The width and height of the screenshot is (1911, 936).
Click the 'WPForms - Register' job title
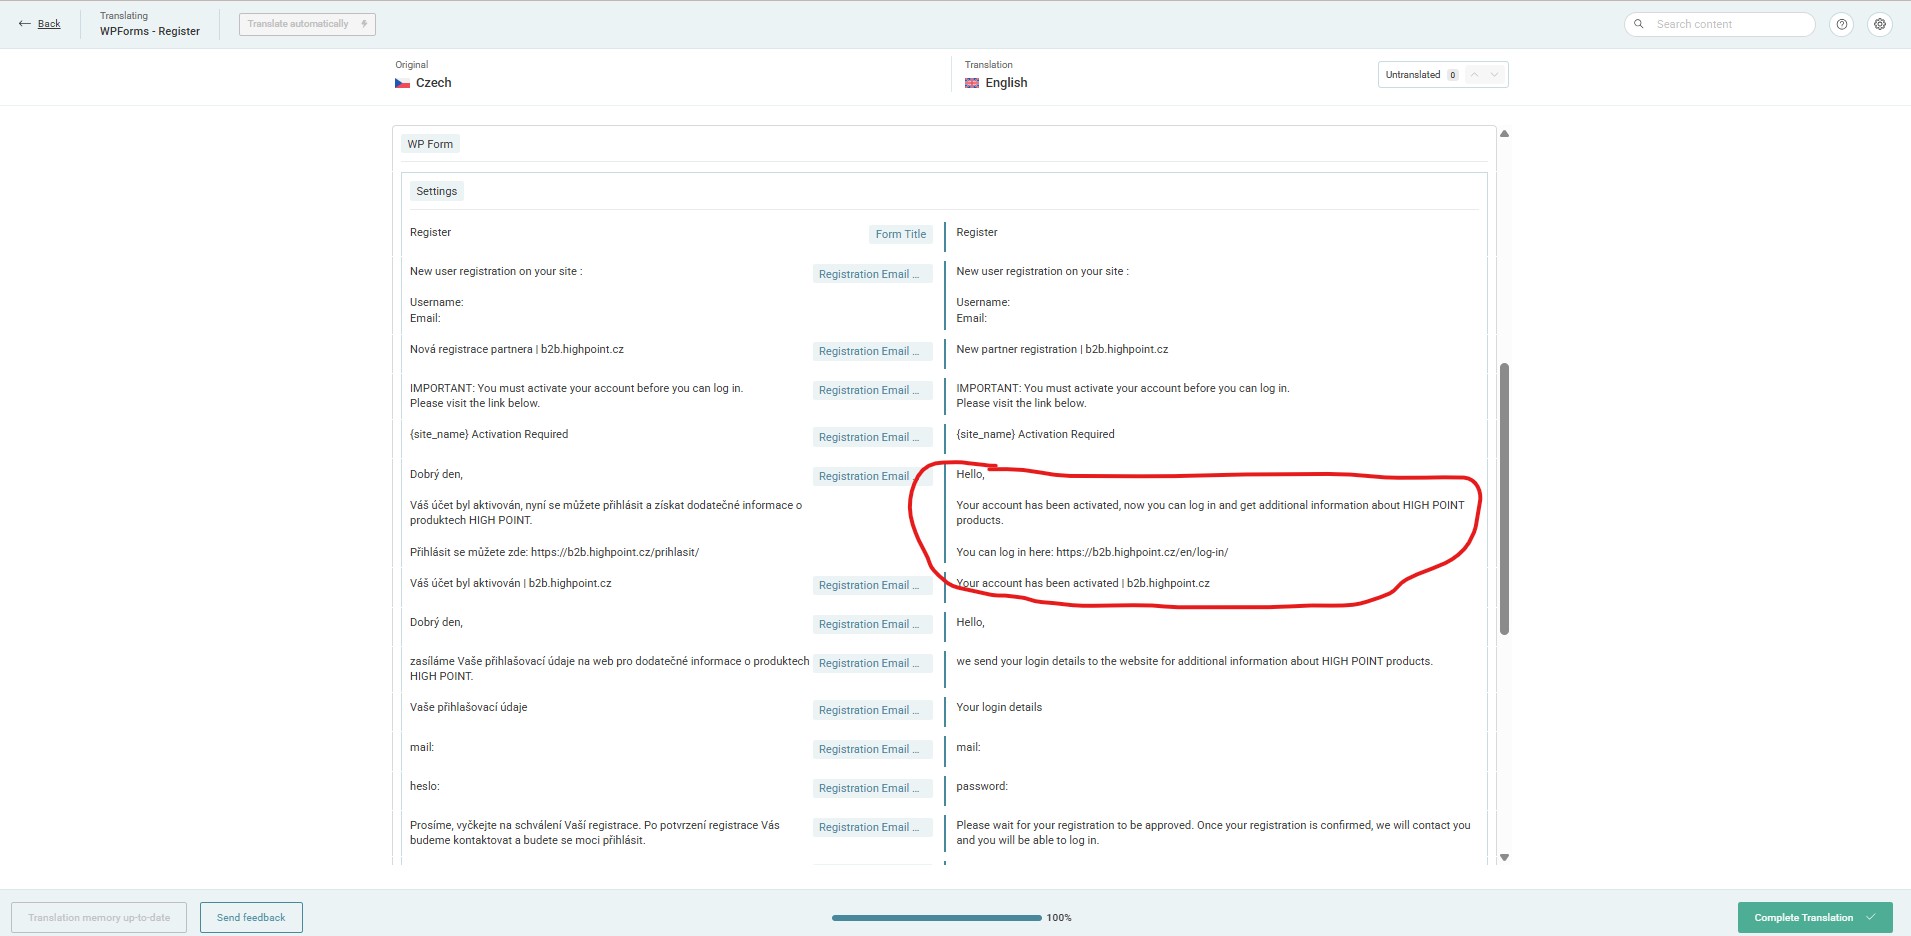click(x=150, y=32)
